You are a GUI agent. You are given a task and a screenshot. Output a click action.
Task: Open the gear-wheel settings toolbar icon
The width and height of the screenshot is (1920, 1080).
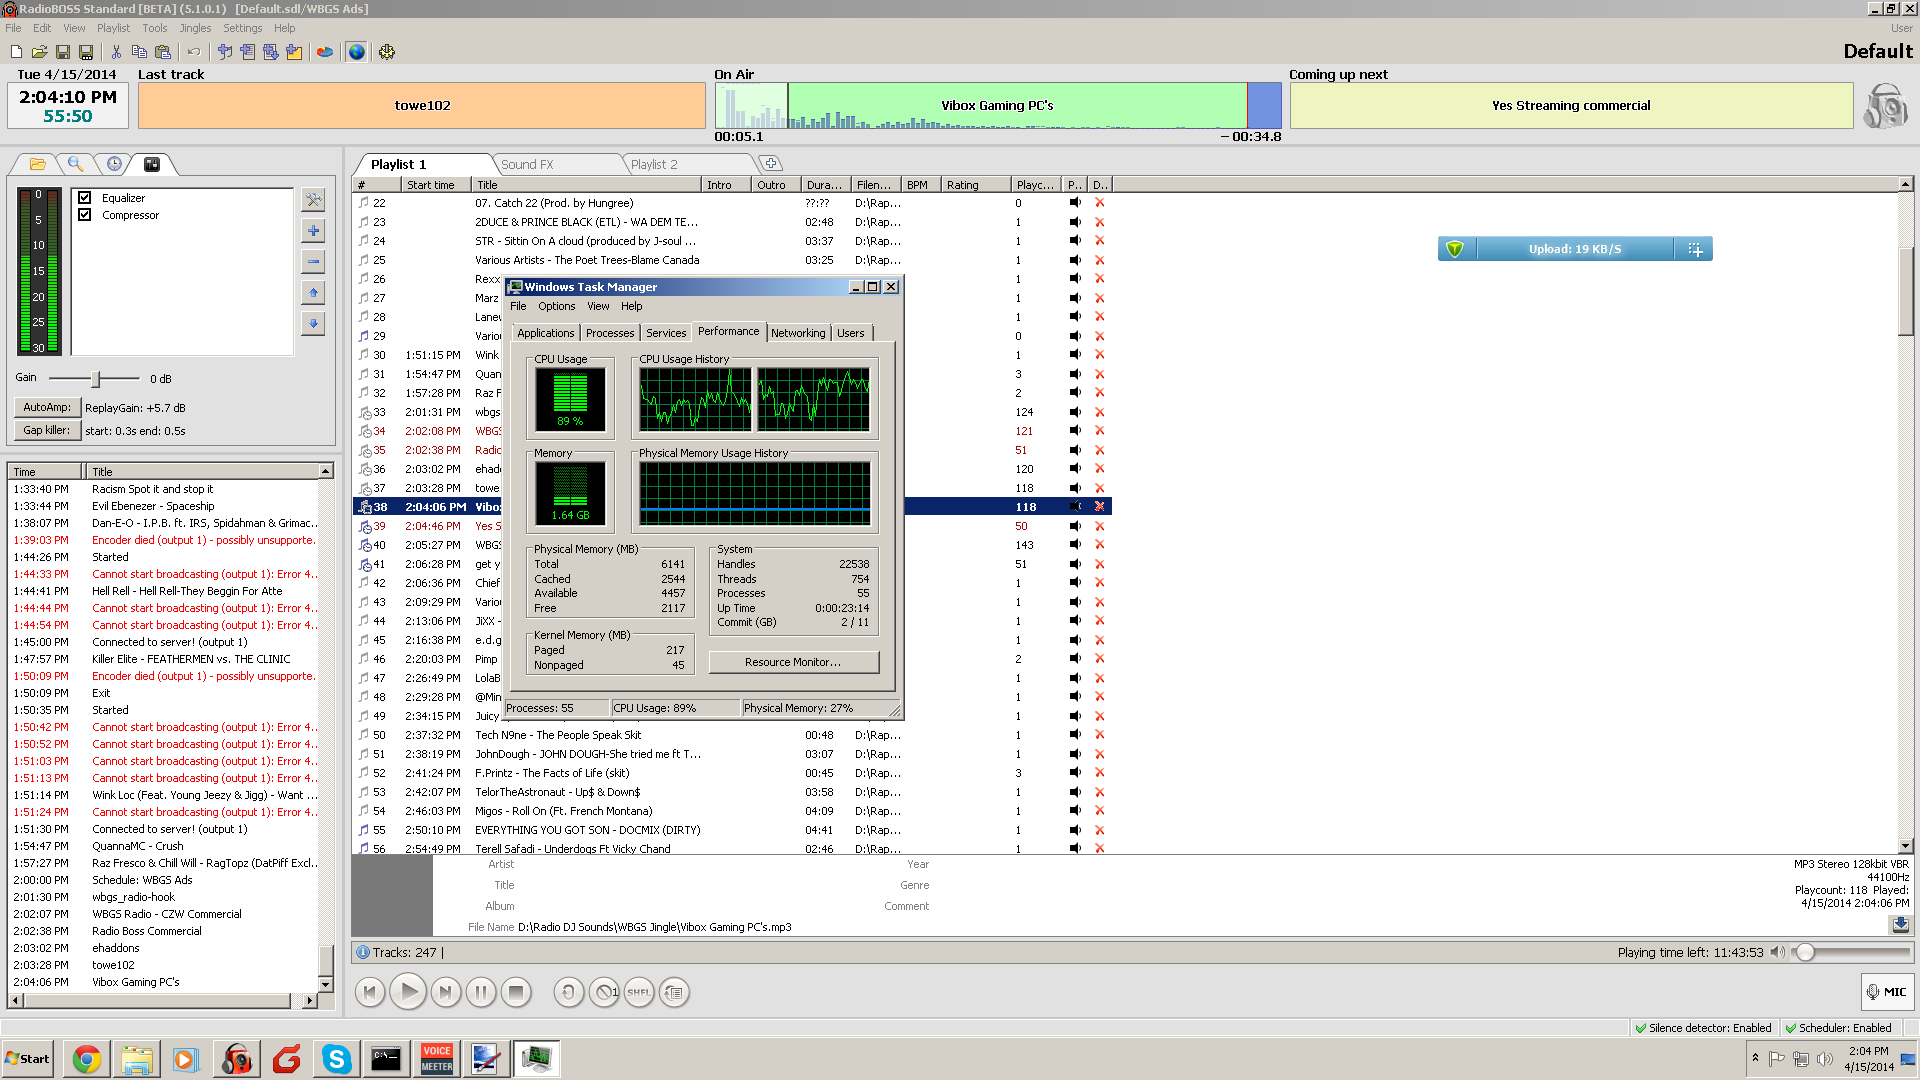pos(387,52)
